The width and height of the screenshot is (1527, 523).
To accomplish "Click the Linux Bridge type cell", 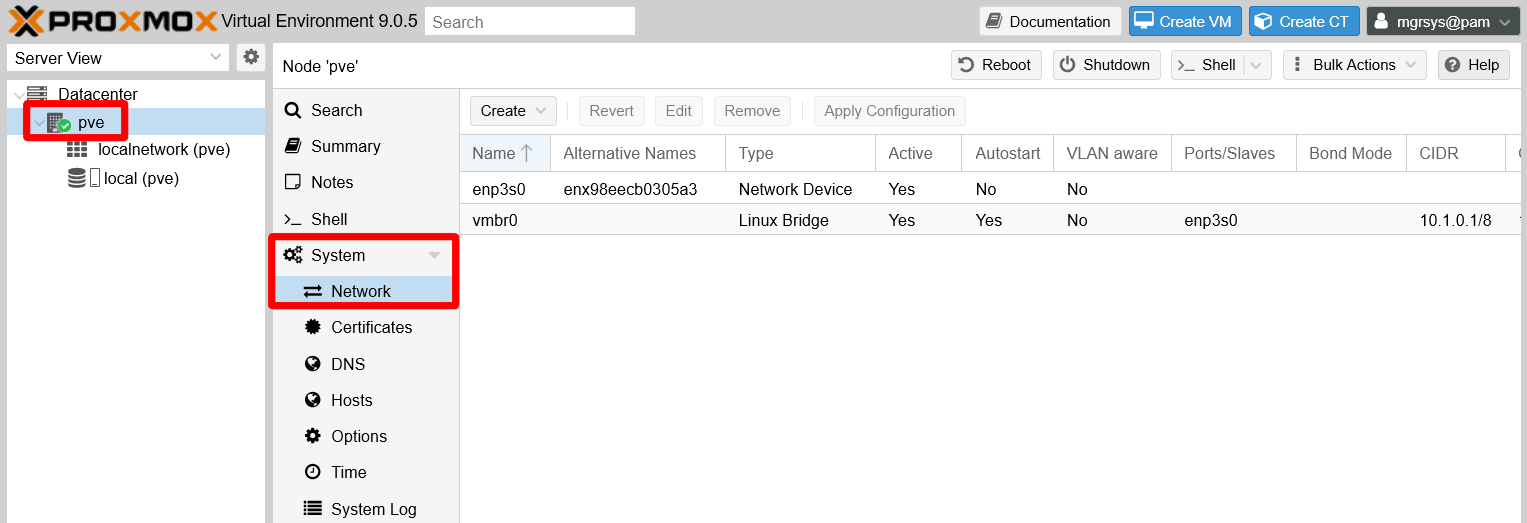I will [783, 220].
